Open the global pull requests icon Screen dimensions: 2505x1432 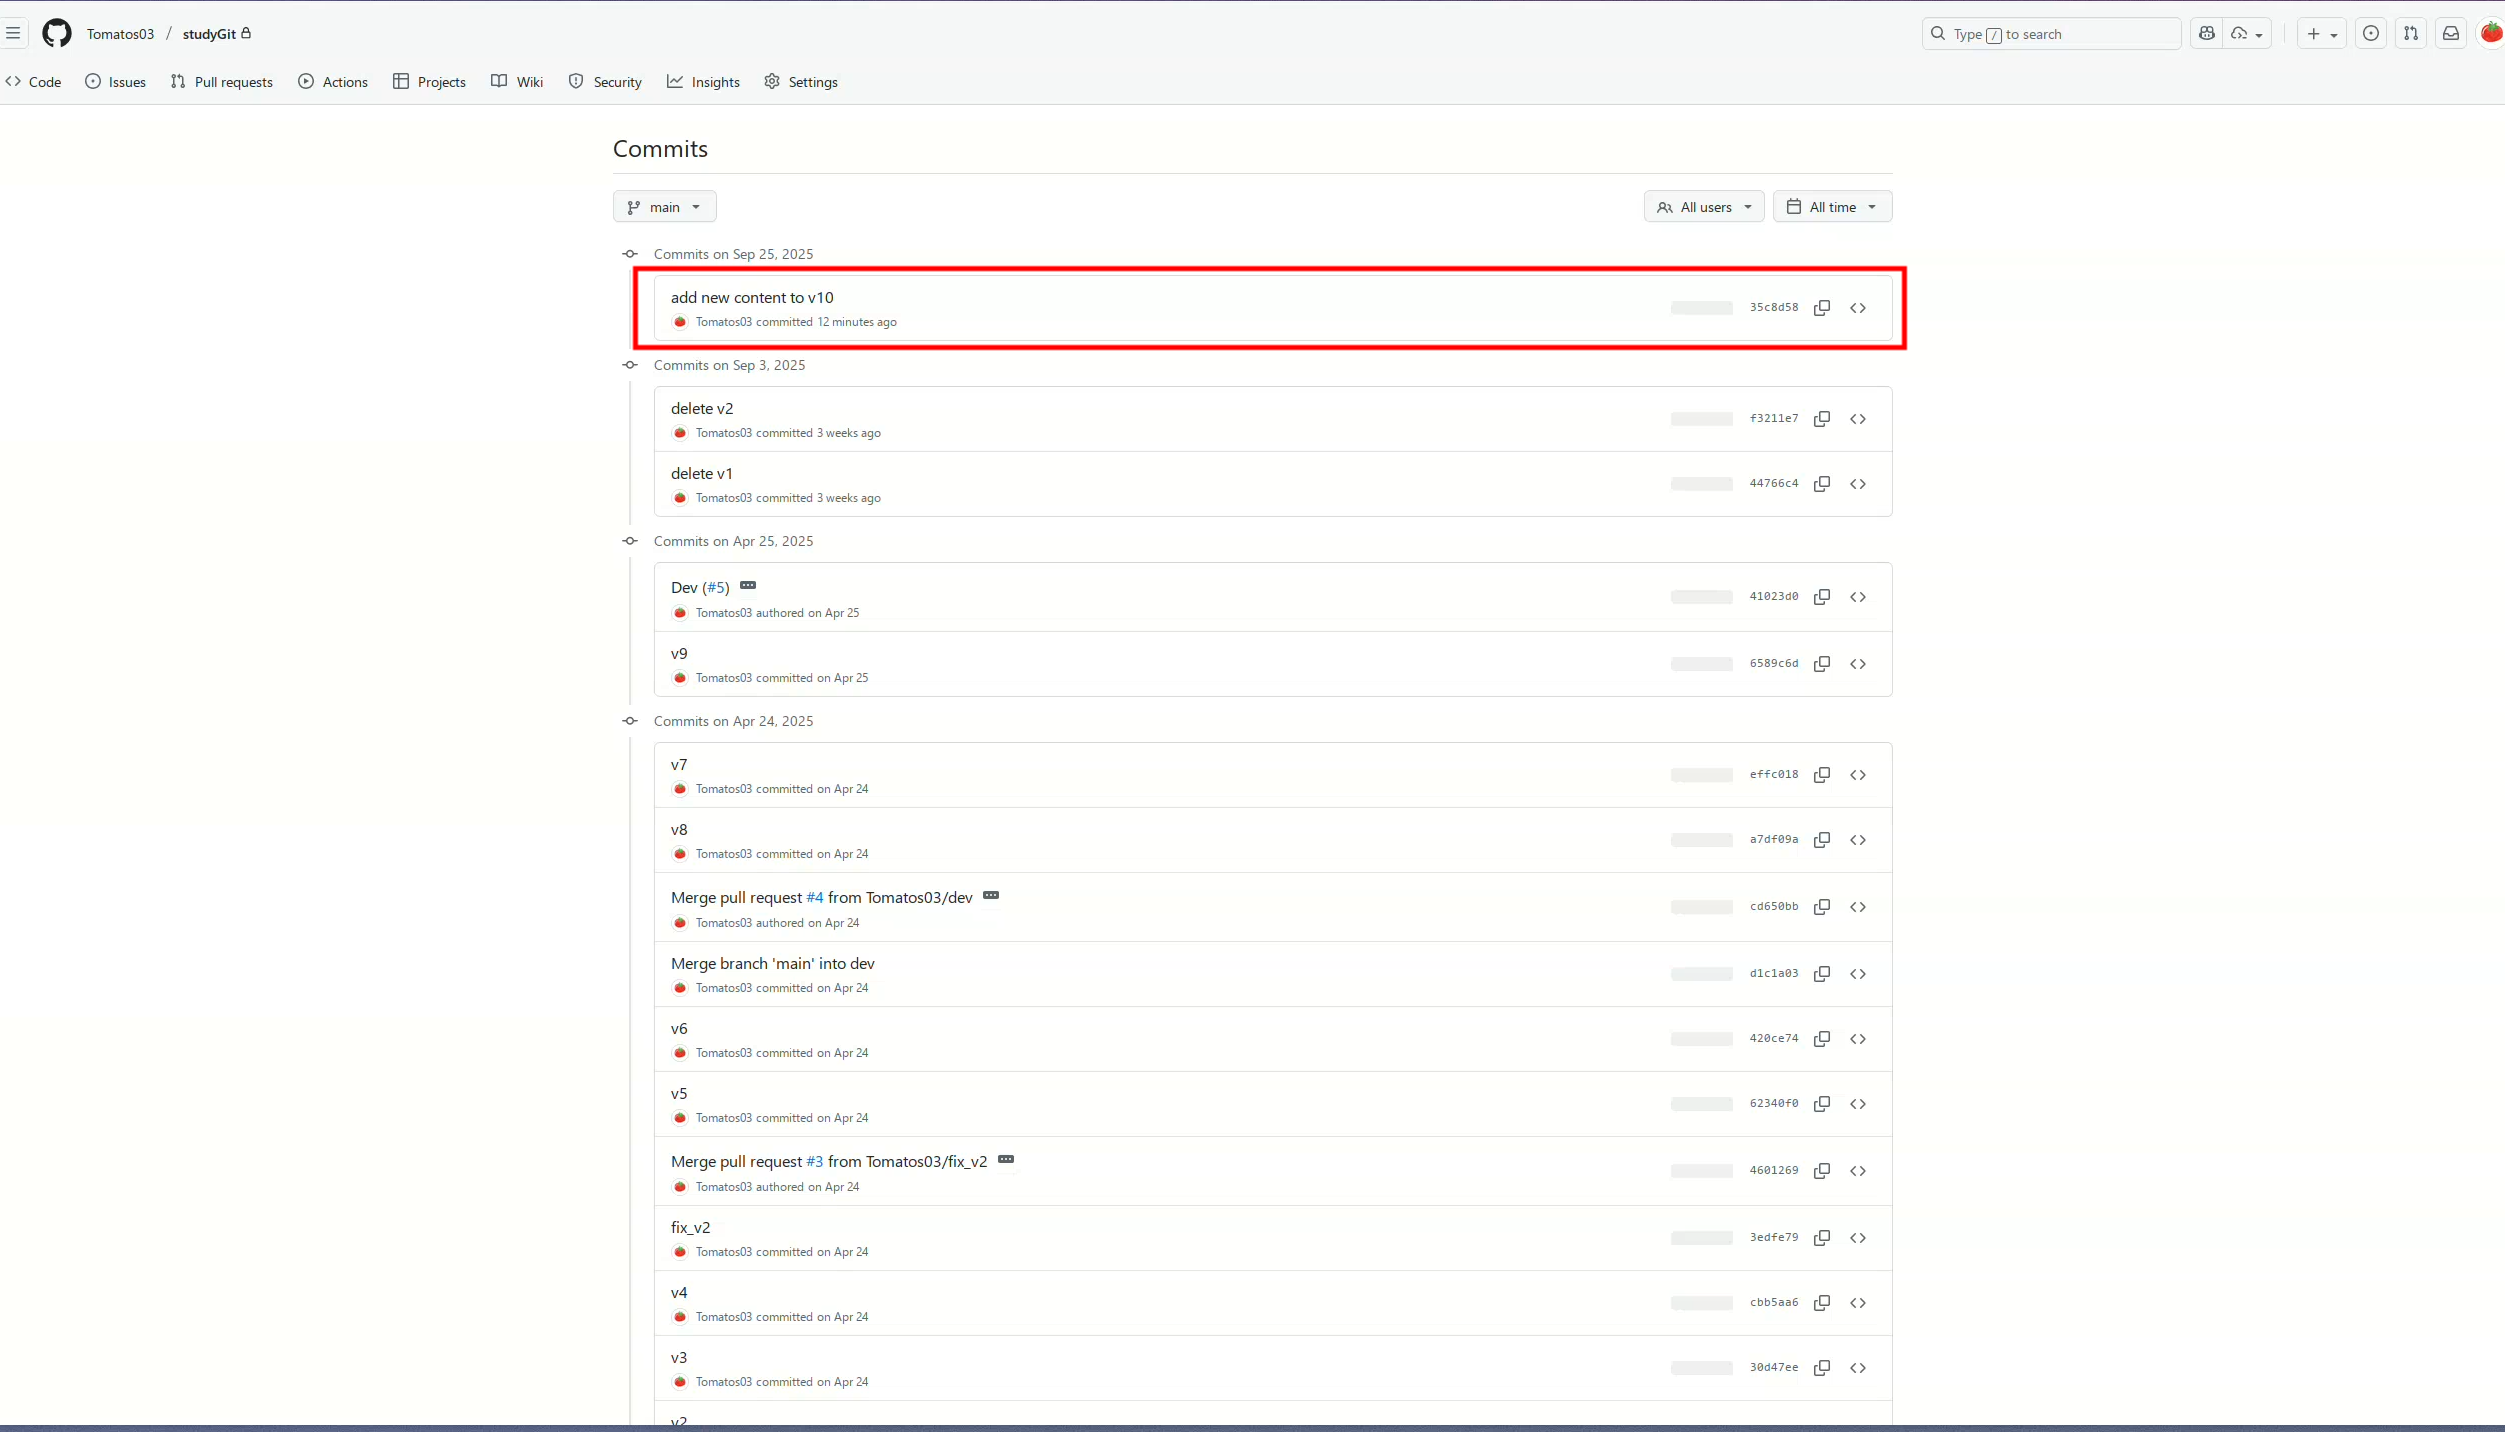pyautogui.click(x=2411, y=33)
